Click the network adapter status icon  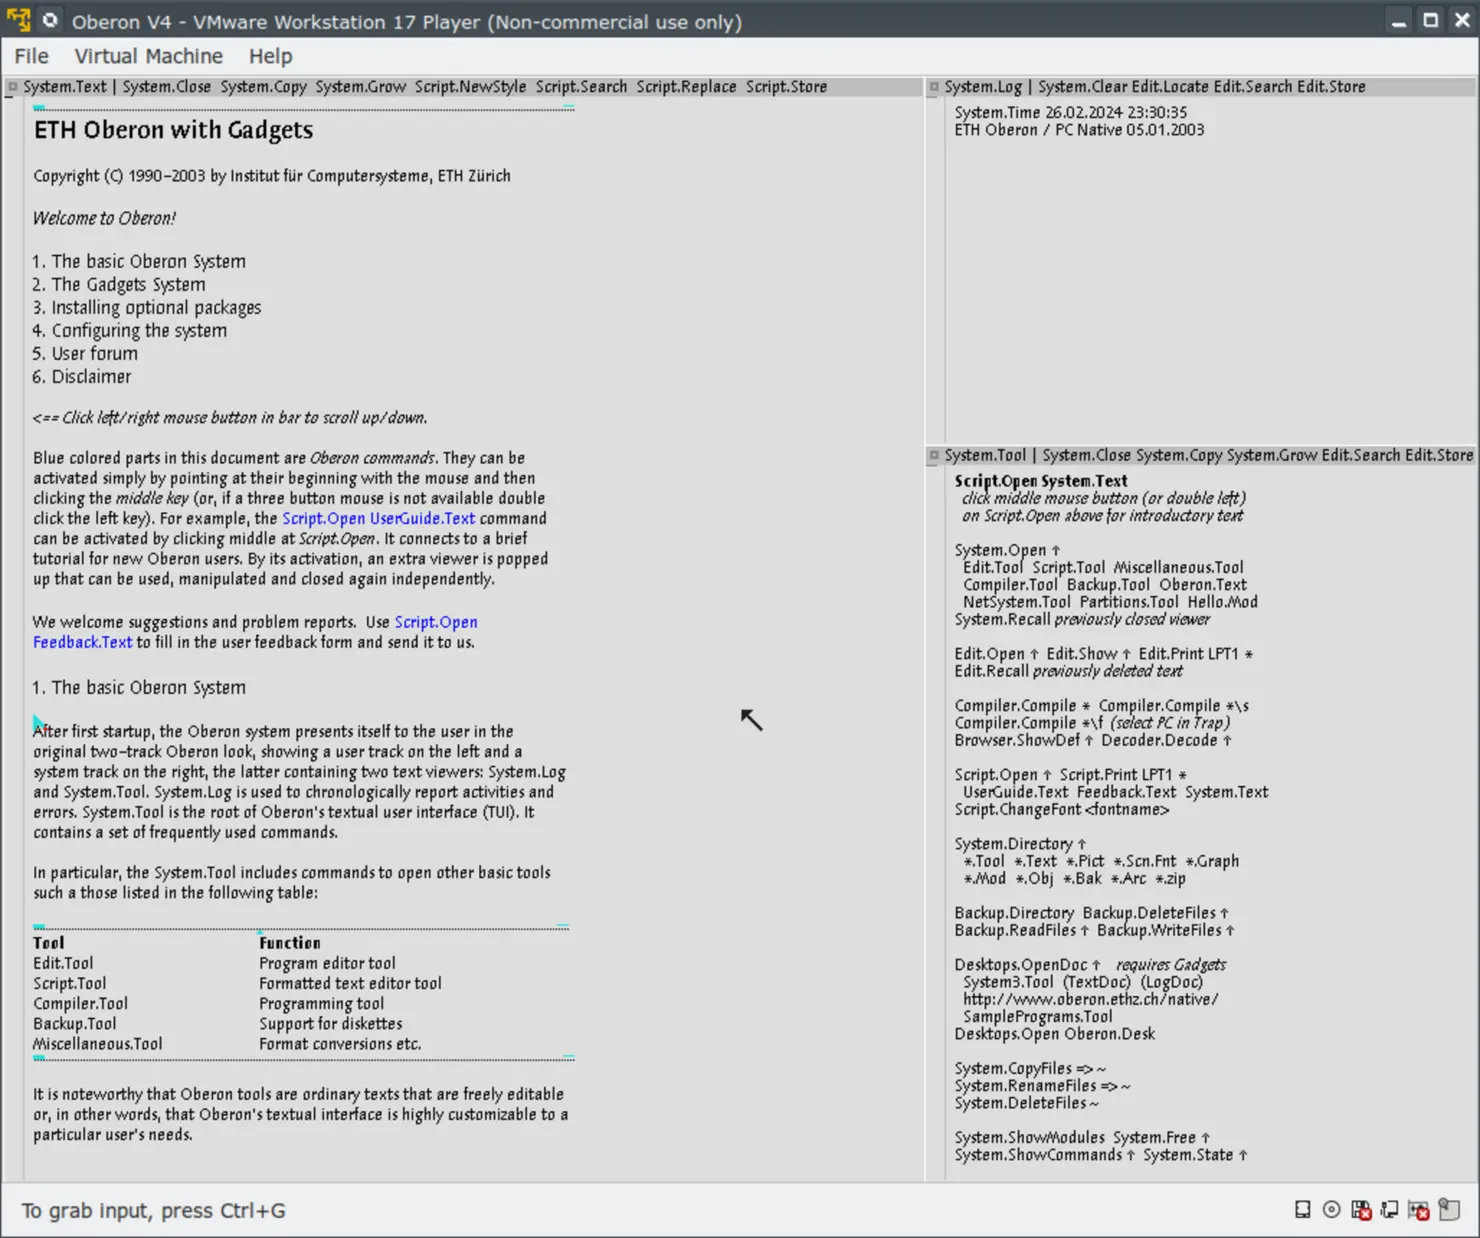coord(1389,1210)
